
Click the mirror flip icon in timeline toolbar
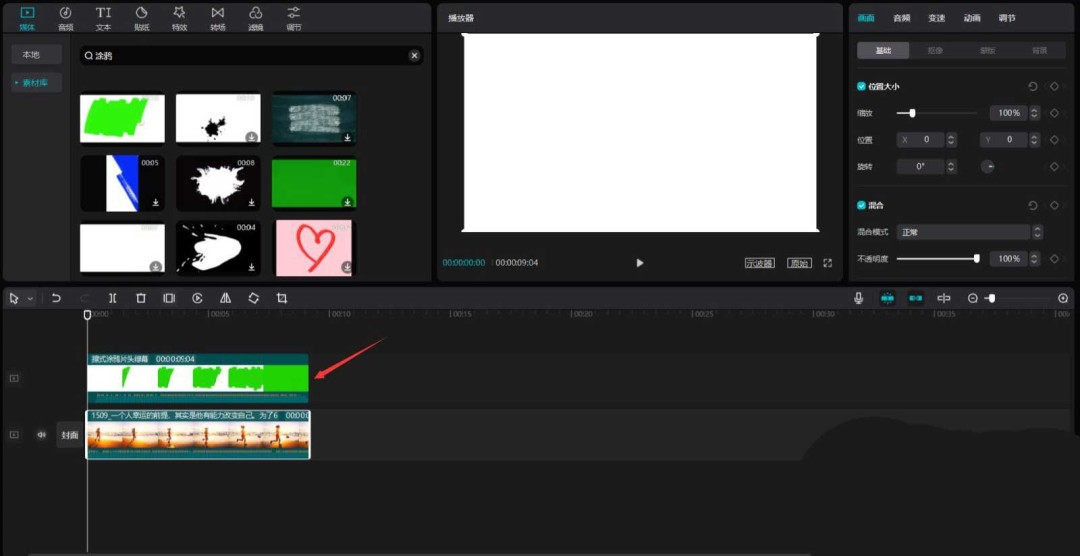tap(225, 298)
